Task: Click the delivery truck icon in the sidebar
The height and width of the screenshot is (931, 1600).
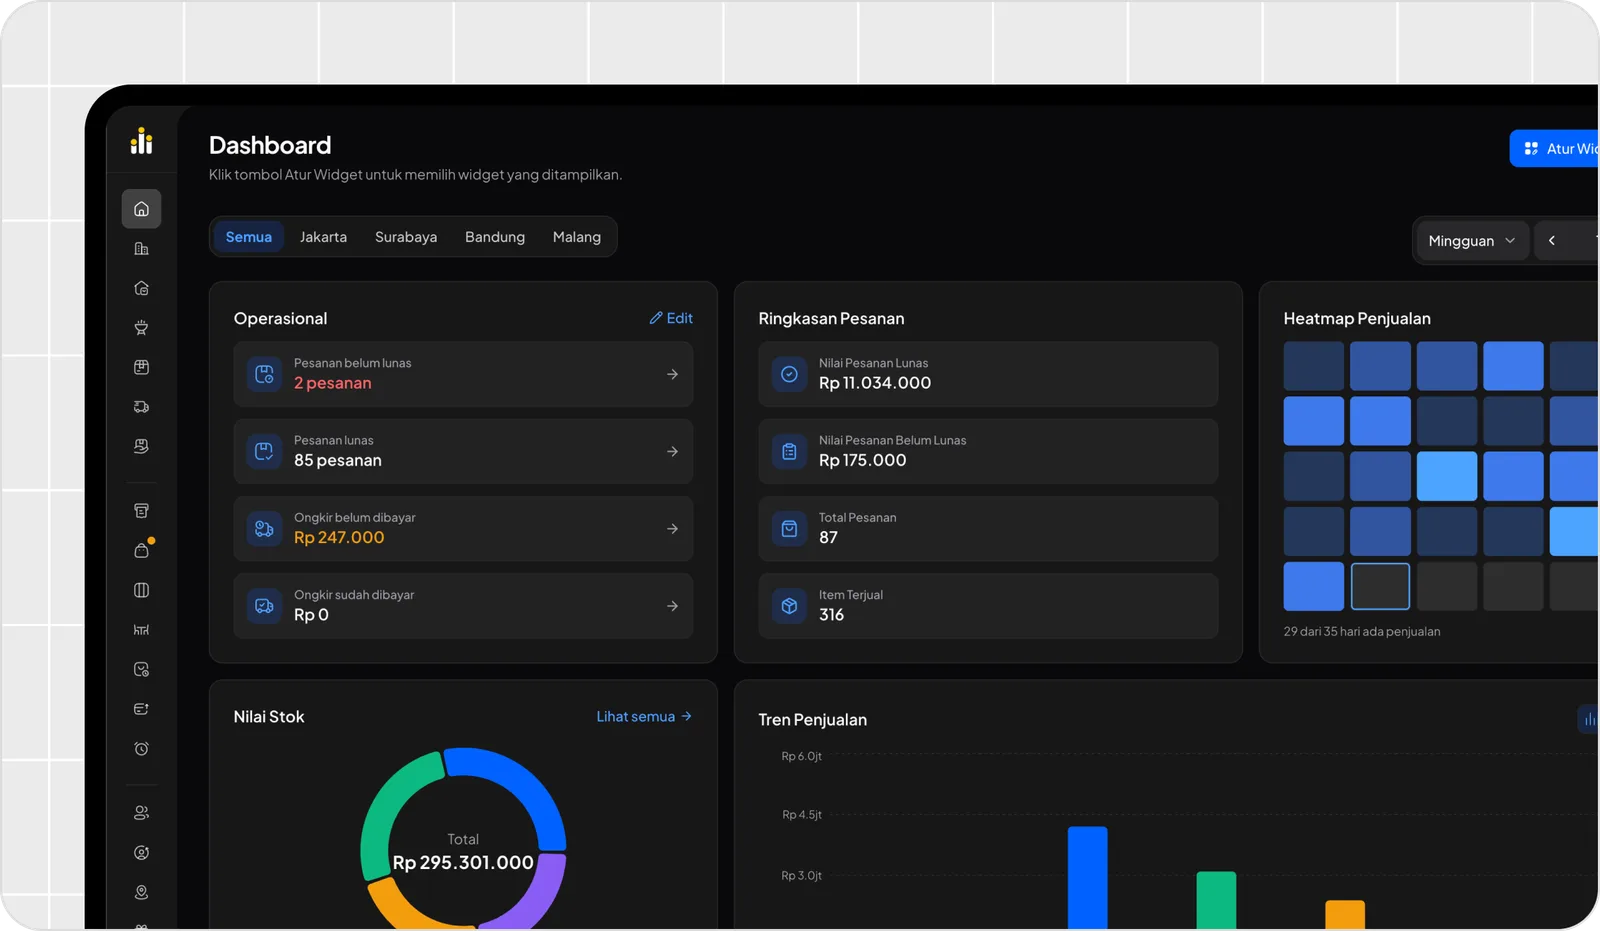Action: (x=141, y=407)
